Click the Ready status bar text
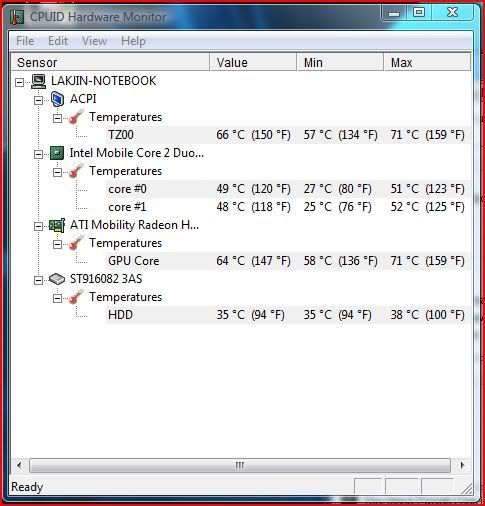This screenshot has height=506, width=485. (x=27, y=487)
